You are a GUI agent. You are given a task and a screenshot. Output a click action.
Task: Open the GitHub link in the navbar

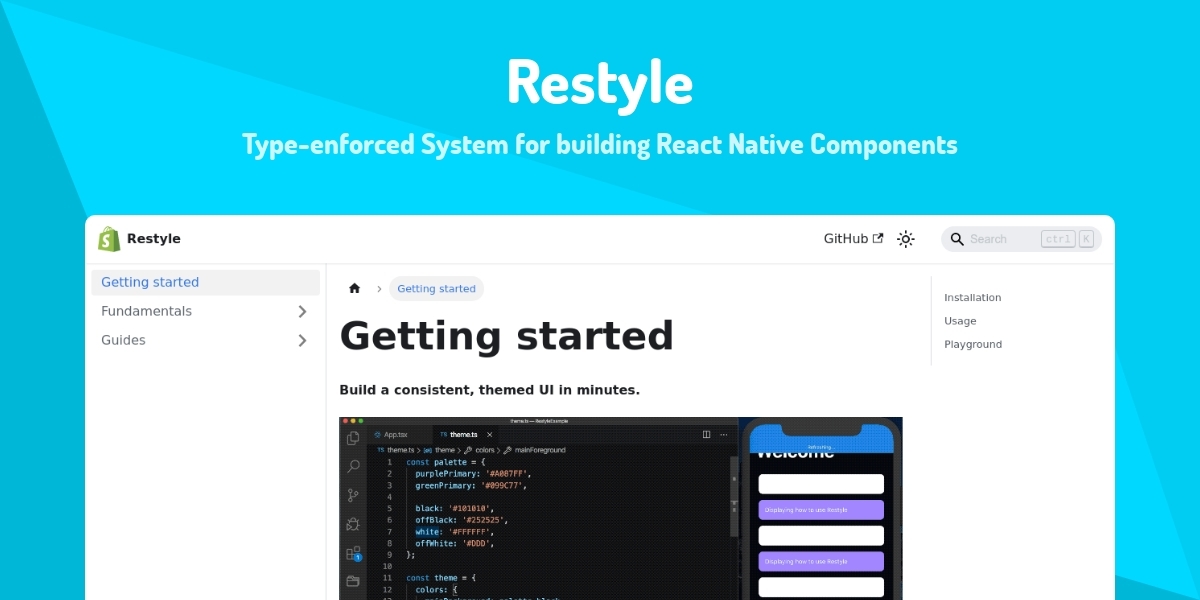click(x=853, y=239)
